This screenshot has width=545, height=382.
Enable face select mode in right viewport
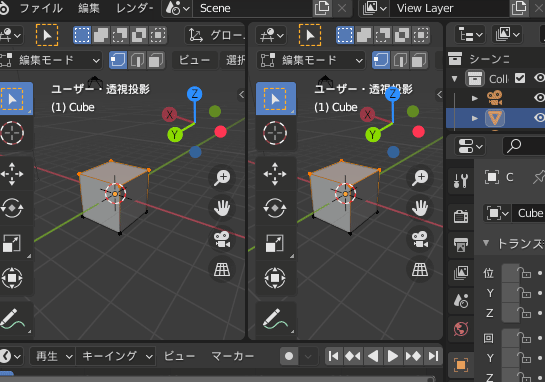click(418, 60)
